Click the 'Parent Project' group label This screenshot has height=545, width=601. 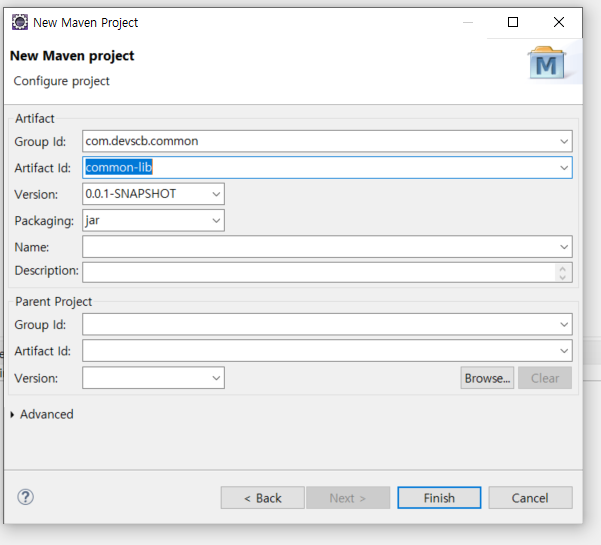click(x=54, y=302)
